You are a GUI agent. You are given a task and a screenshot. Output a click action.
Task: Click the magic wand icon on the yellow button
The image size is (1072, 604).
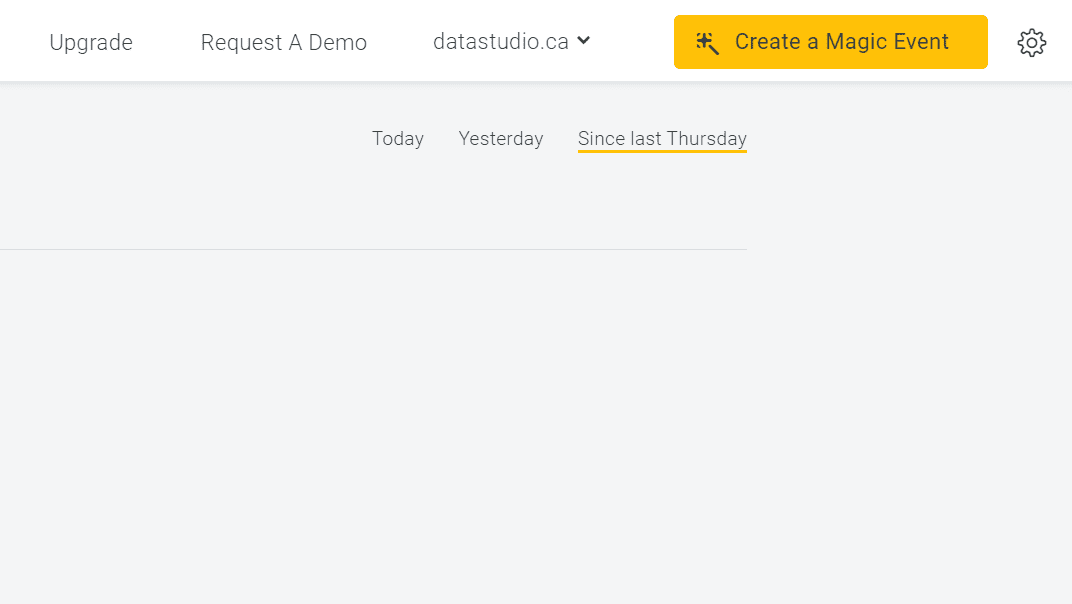point(708,42)
